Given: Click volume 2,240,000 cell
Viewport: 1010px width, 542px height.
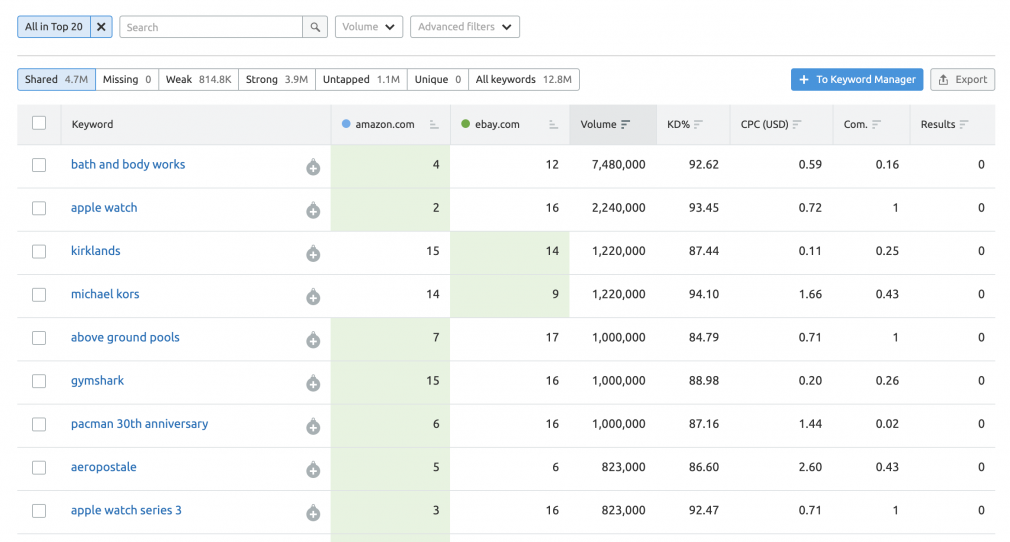Looking at the screenshot, I should (x=618, y=208).
